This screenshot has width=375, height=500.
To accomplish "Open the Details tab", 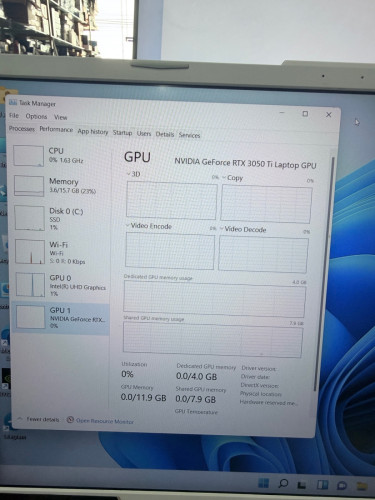I will [x=165, y=134].
